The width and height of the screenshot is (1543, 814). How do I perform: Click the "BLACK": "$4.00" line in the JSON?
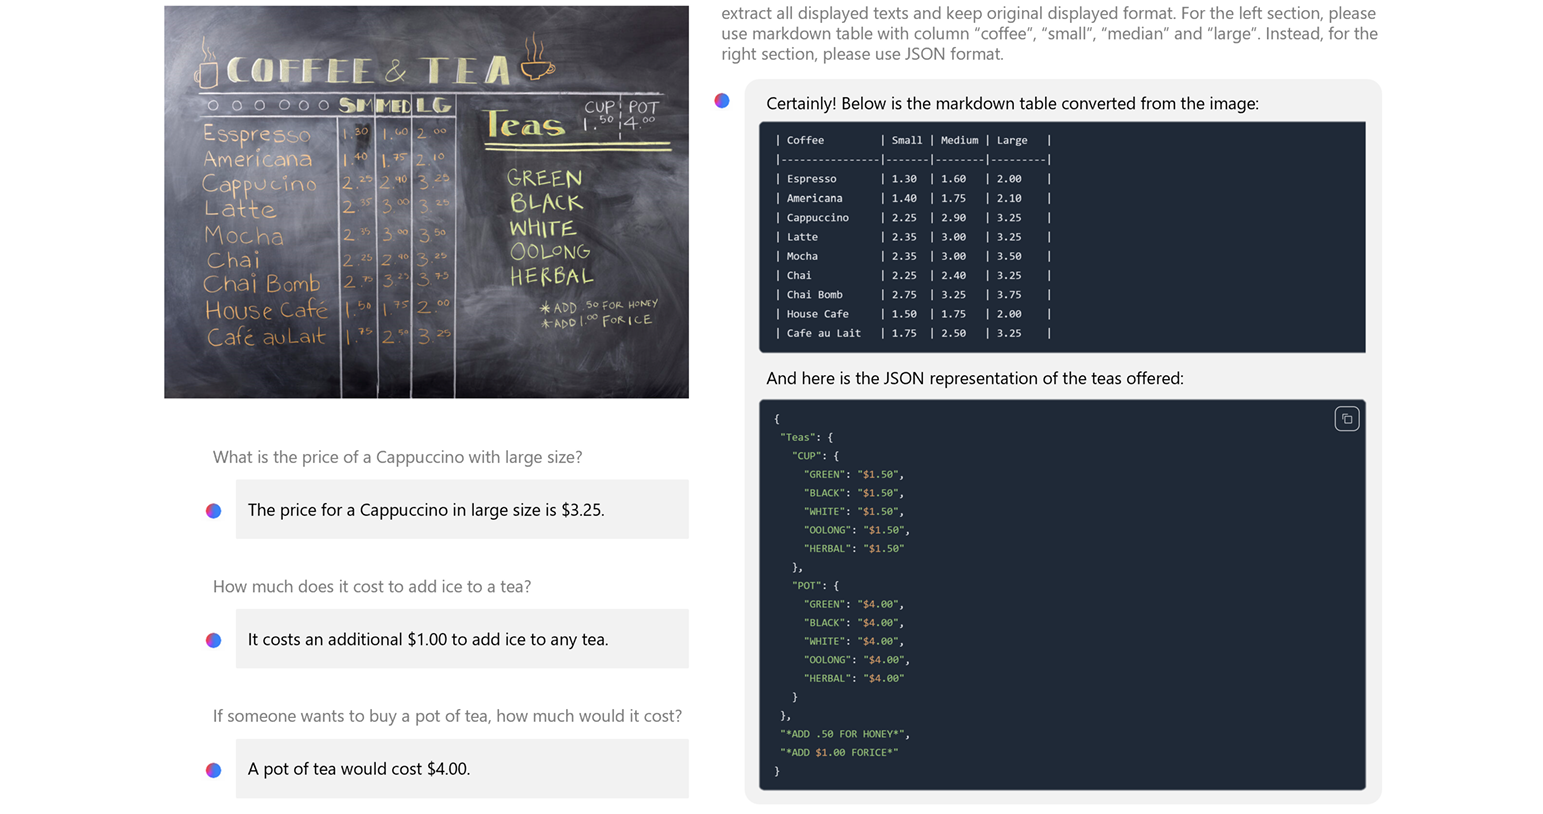click(853, 623)
